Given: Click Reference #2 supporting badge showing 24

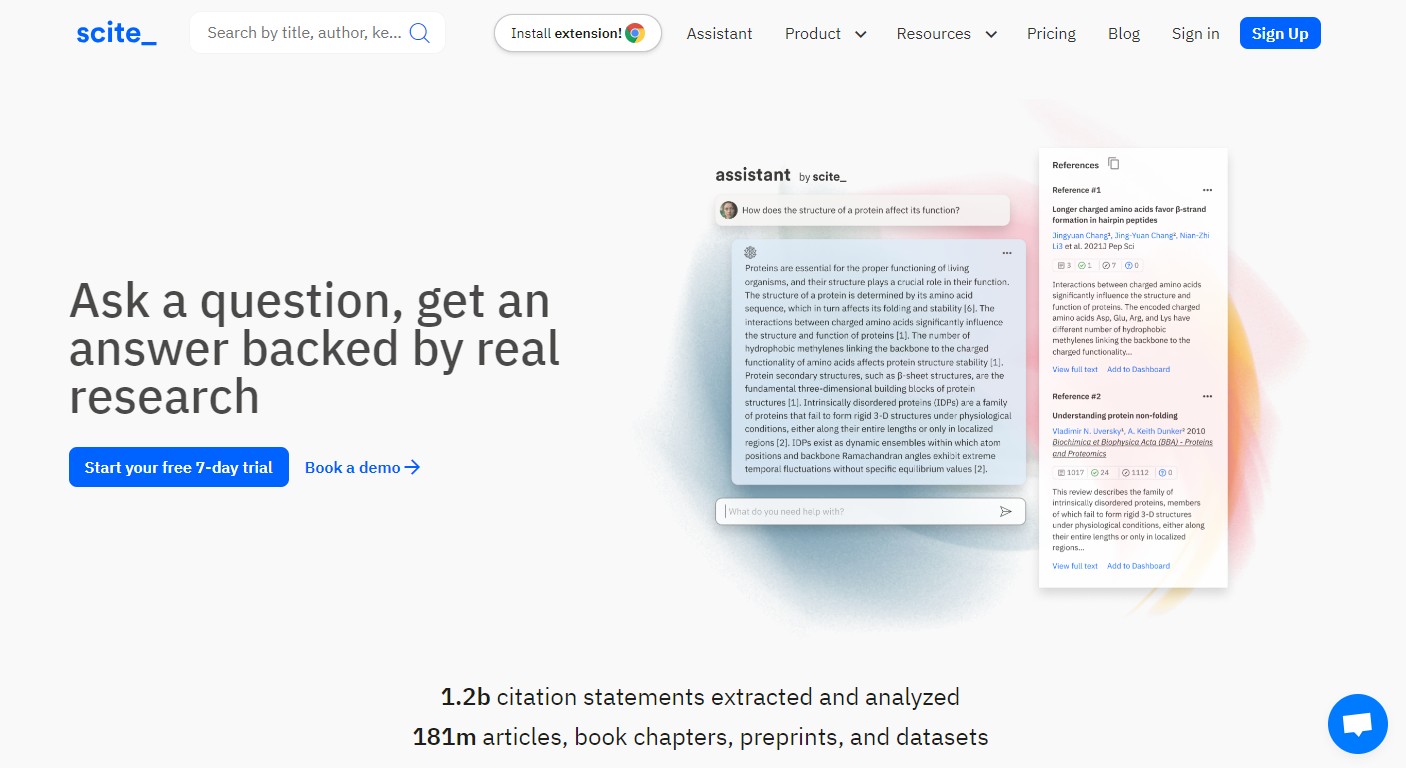Looking at the screenshot, I should 1101,472.
